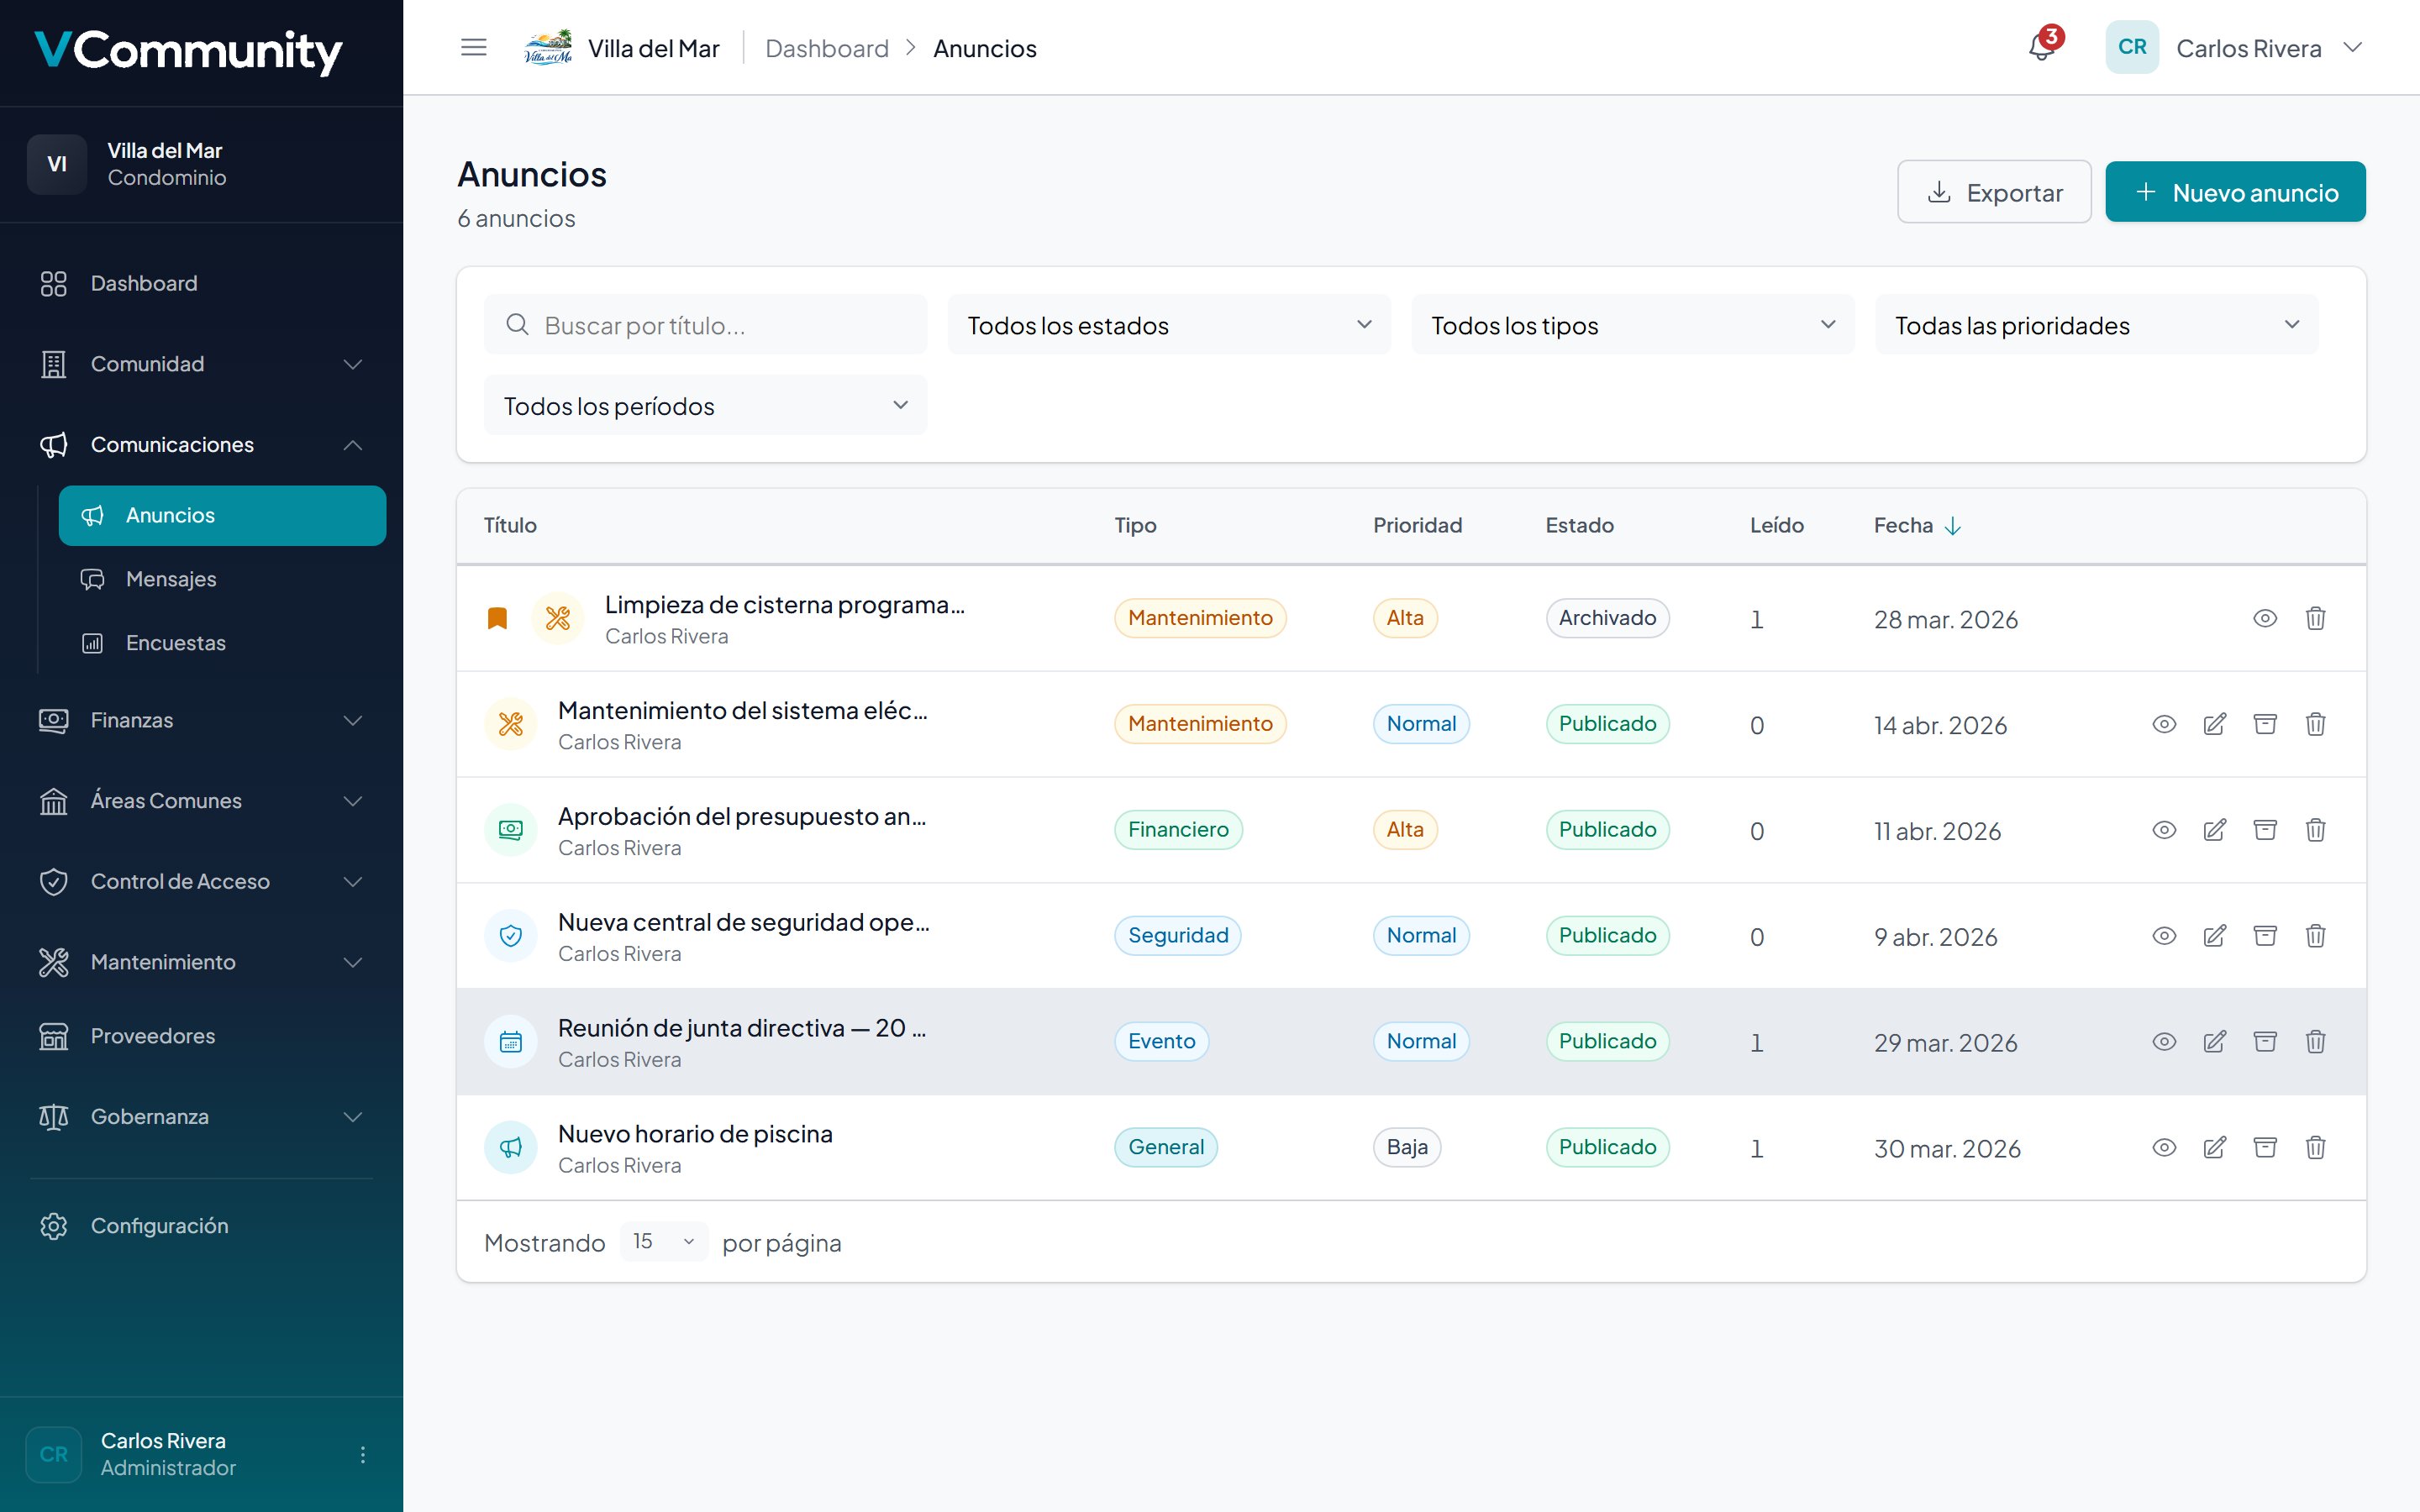
Task: Edit the Mantenimiento del sistema eléctrico announcement
Action: pyautogui.click(x=2214, y=724)
